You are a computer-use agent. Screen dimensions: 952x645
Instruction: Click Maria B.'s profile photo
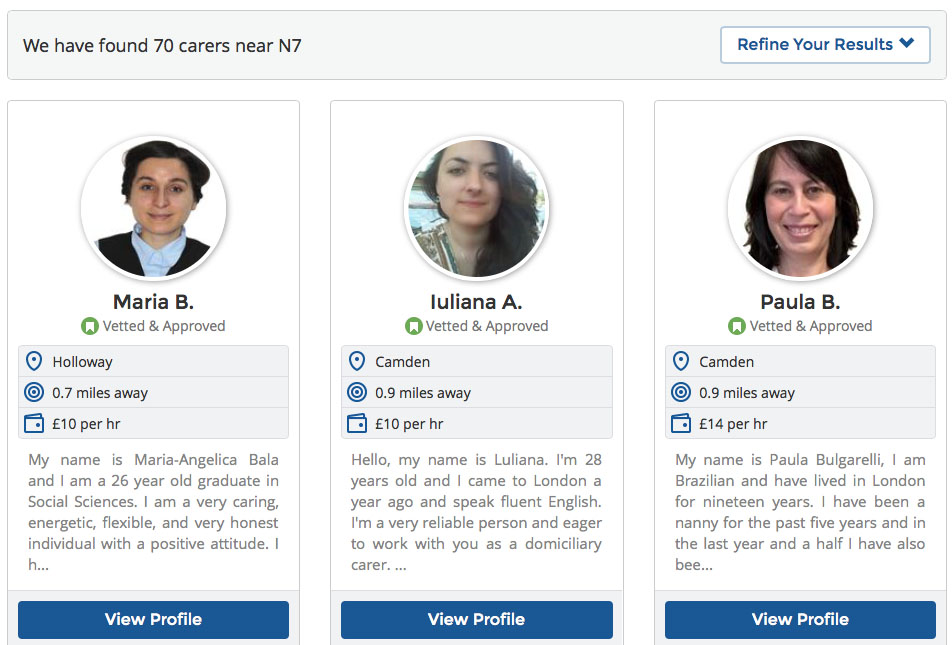[154, 208]
